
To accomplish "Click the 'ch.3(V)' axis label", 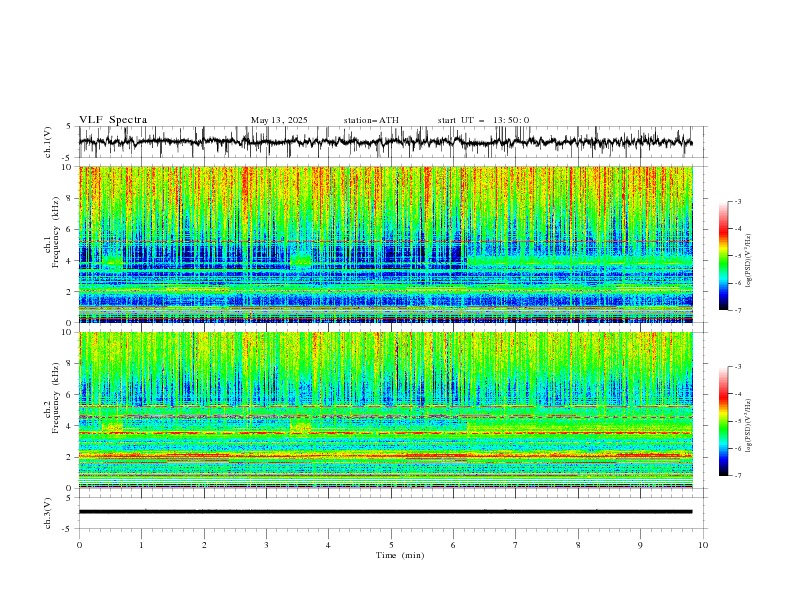I will coord(48,513).
